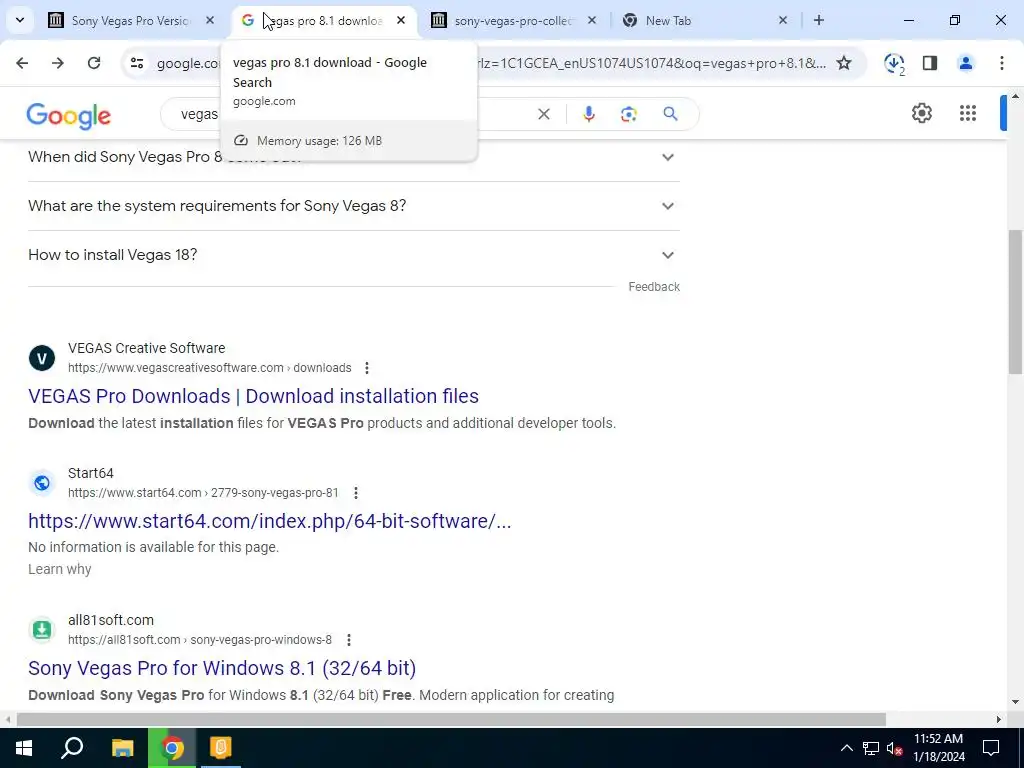The image size is (1024, 768).
Task: Click the scroll-down arrow of vertical scrollbar
Action: 1016,702
